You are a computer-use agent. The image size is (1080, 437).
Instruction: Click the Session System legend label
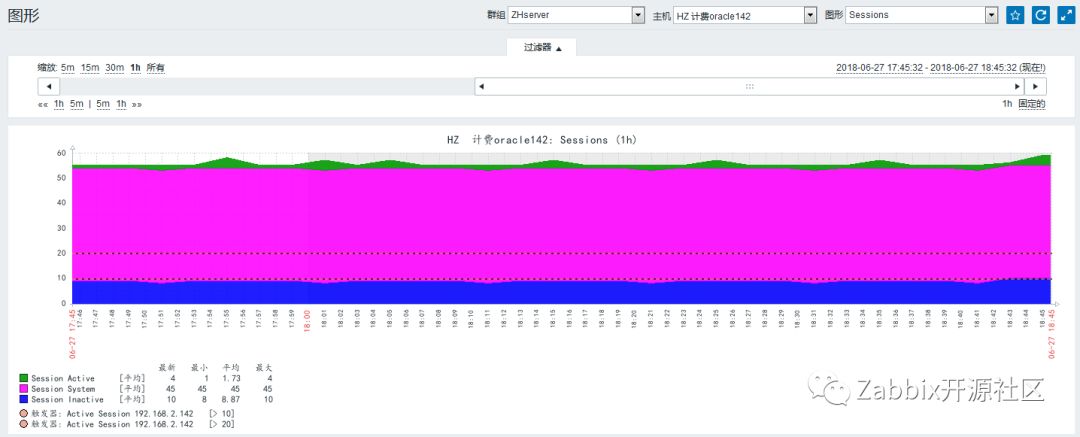[63, 389]
